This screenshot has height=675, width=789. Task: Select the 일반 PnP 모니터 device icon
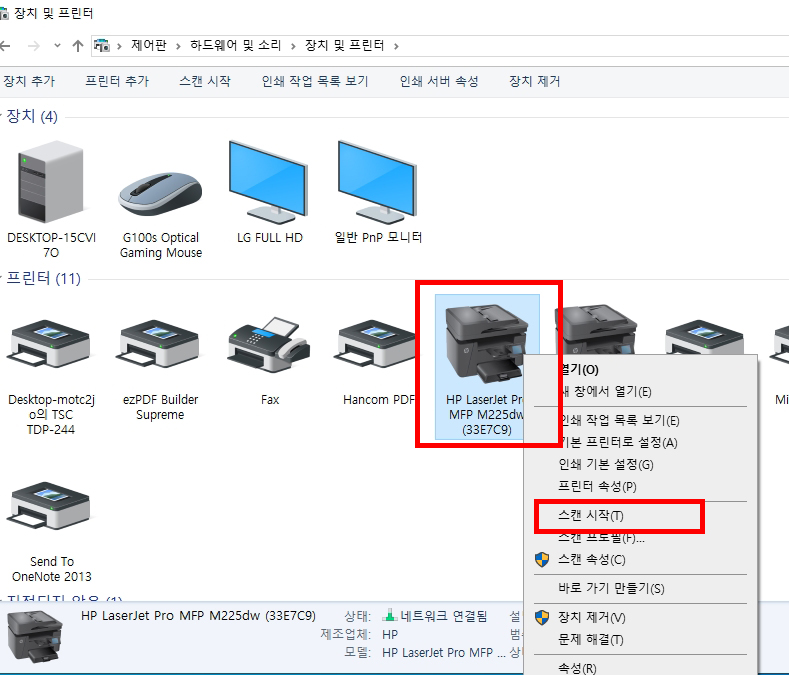click(377, 182)
